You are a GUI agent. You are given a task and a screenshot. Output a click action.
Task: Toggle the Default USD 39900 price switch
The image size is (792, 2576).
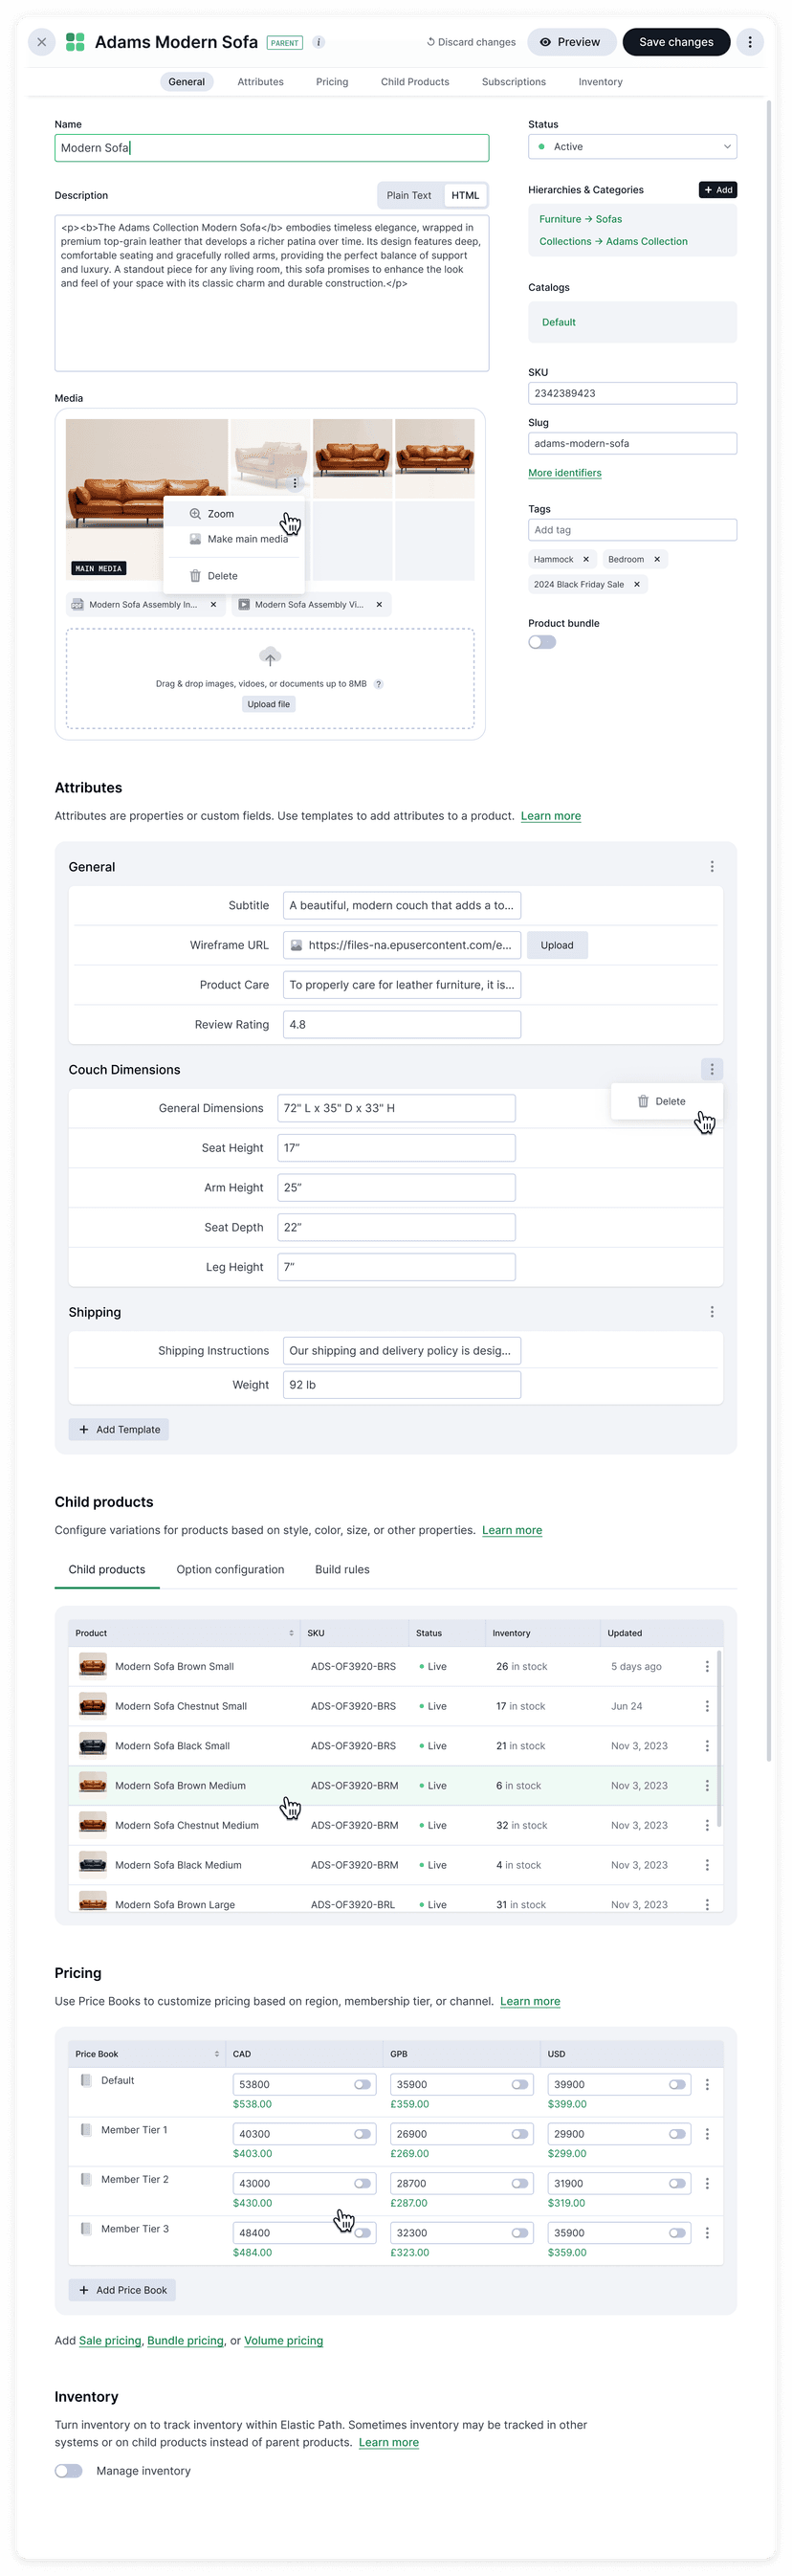(678, 2085)
